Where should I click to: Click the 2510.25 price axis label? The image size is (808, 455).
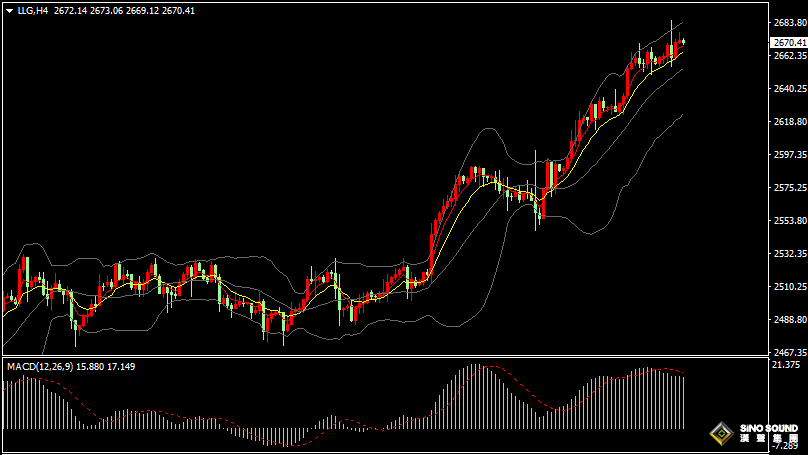[x=788, y=287]
